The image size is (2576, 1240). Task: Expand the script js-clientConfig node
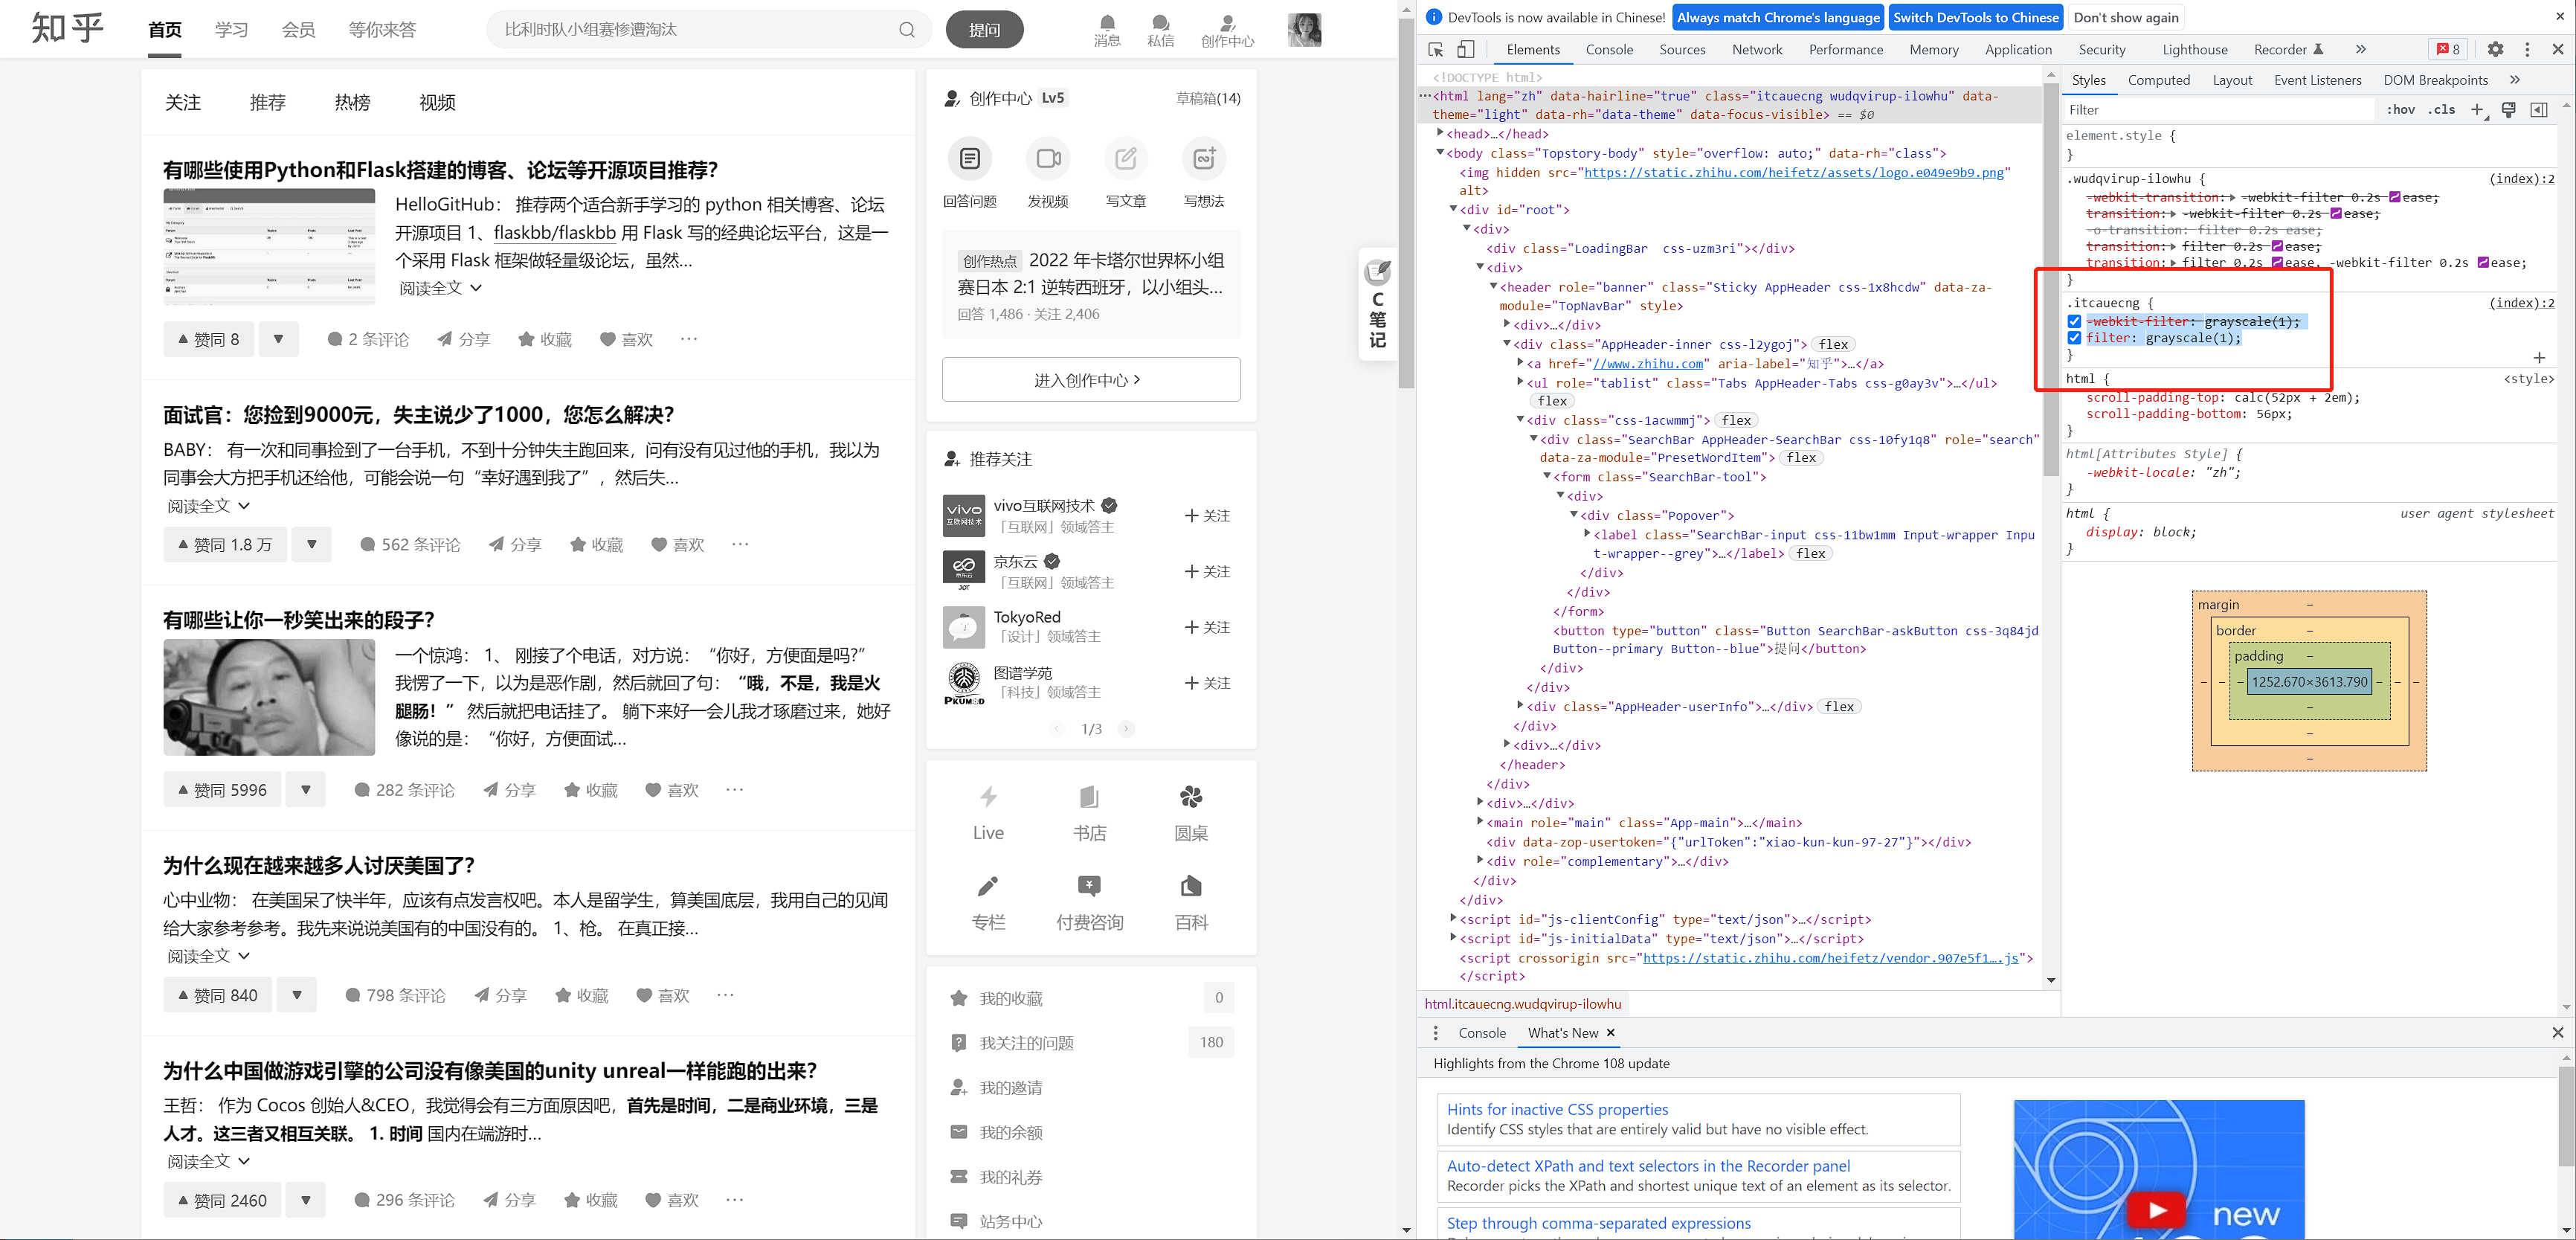(1453, 919)
